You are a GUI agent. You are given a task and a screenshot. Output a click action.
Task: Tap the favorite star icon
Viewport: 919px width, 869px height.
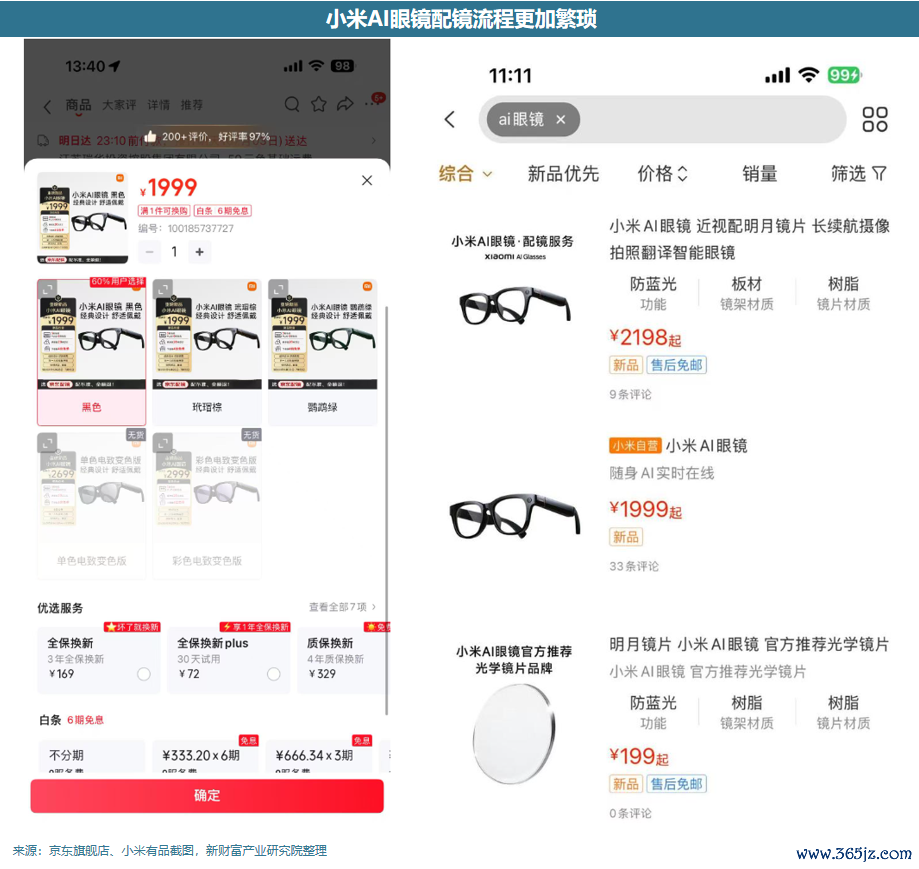pyautogui.click(x=318, y=104)
